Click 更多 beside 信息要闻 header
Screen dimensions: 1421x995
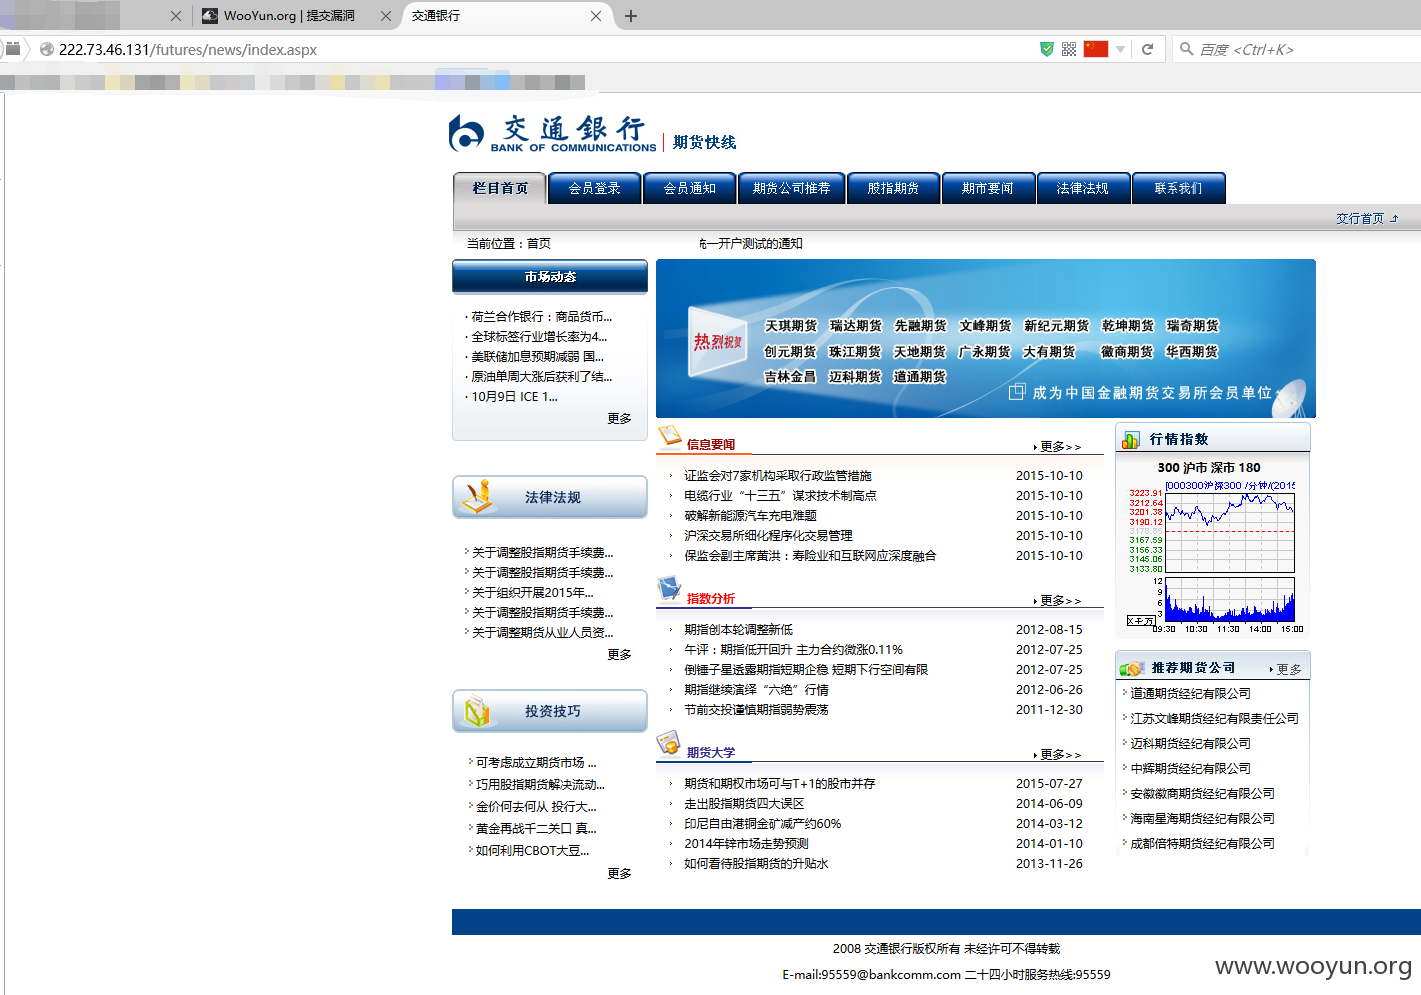[1058, 446]
